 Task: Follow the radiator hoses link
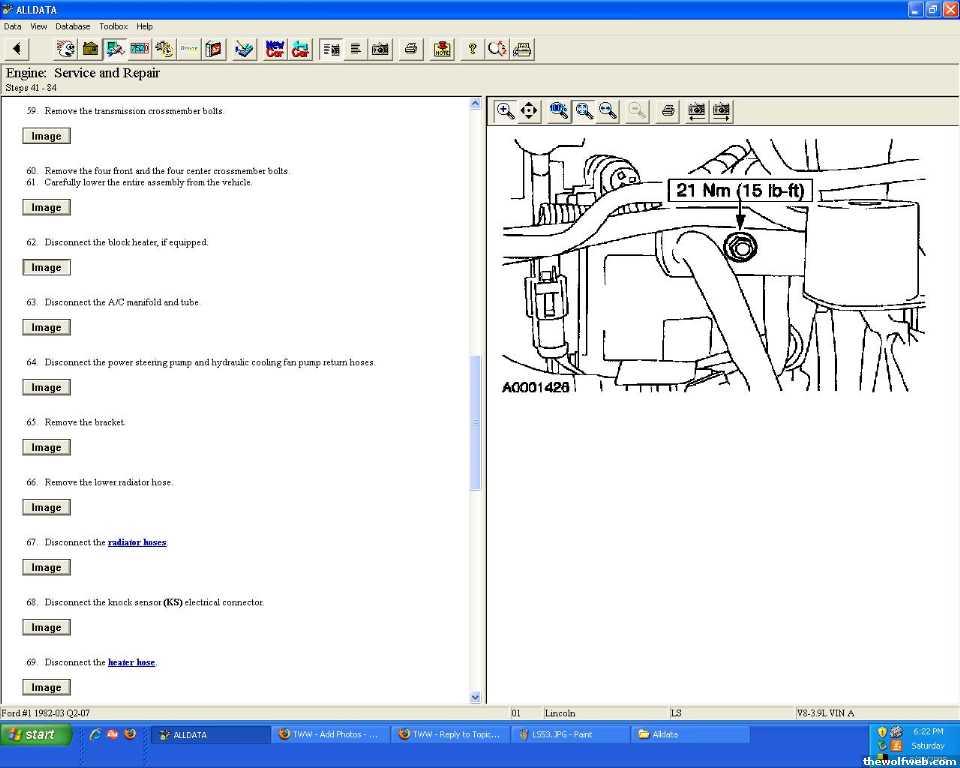[137, 543]
